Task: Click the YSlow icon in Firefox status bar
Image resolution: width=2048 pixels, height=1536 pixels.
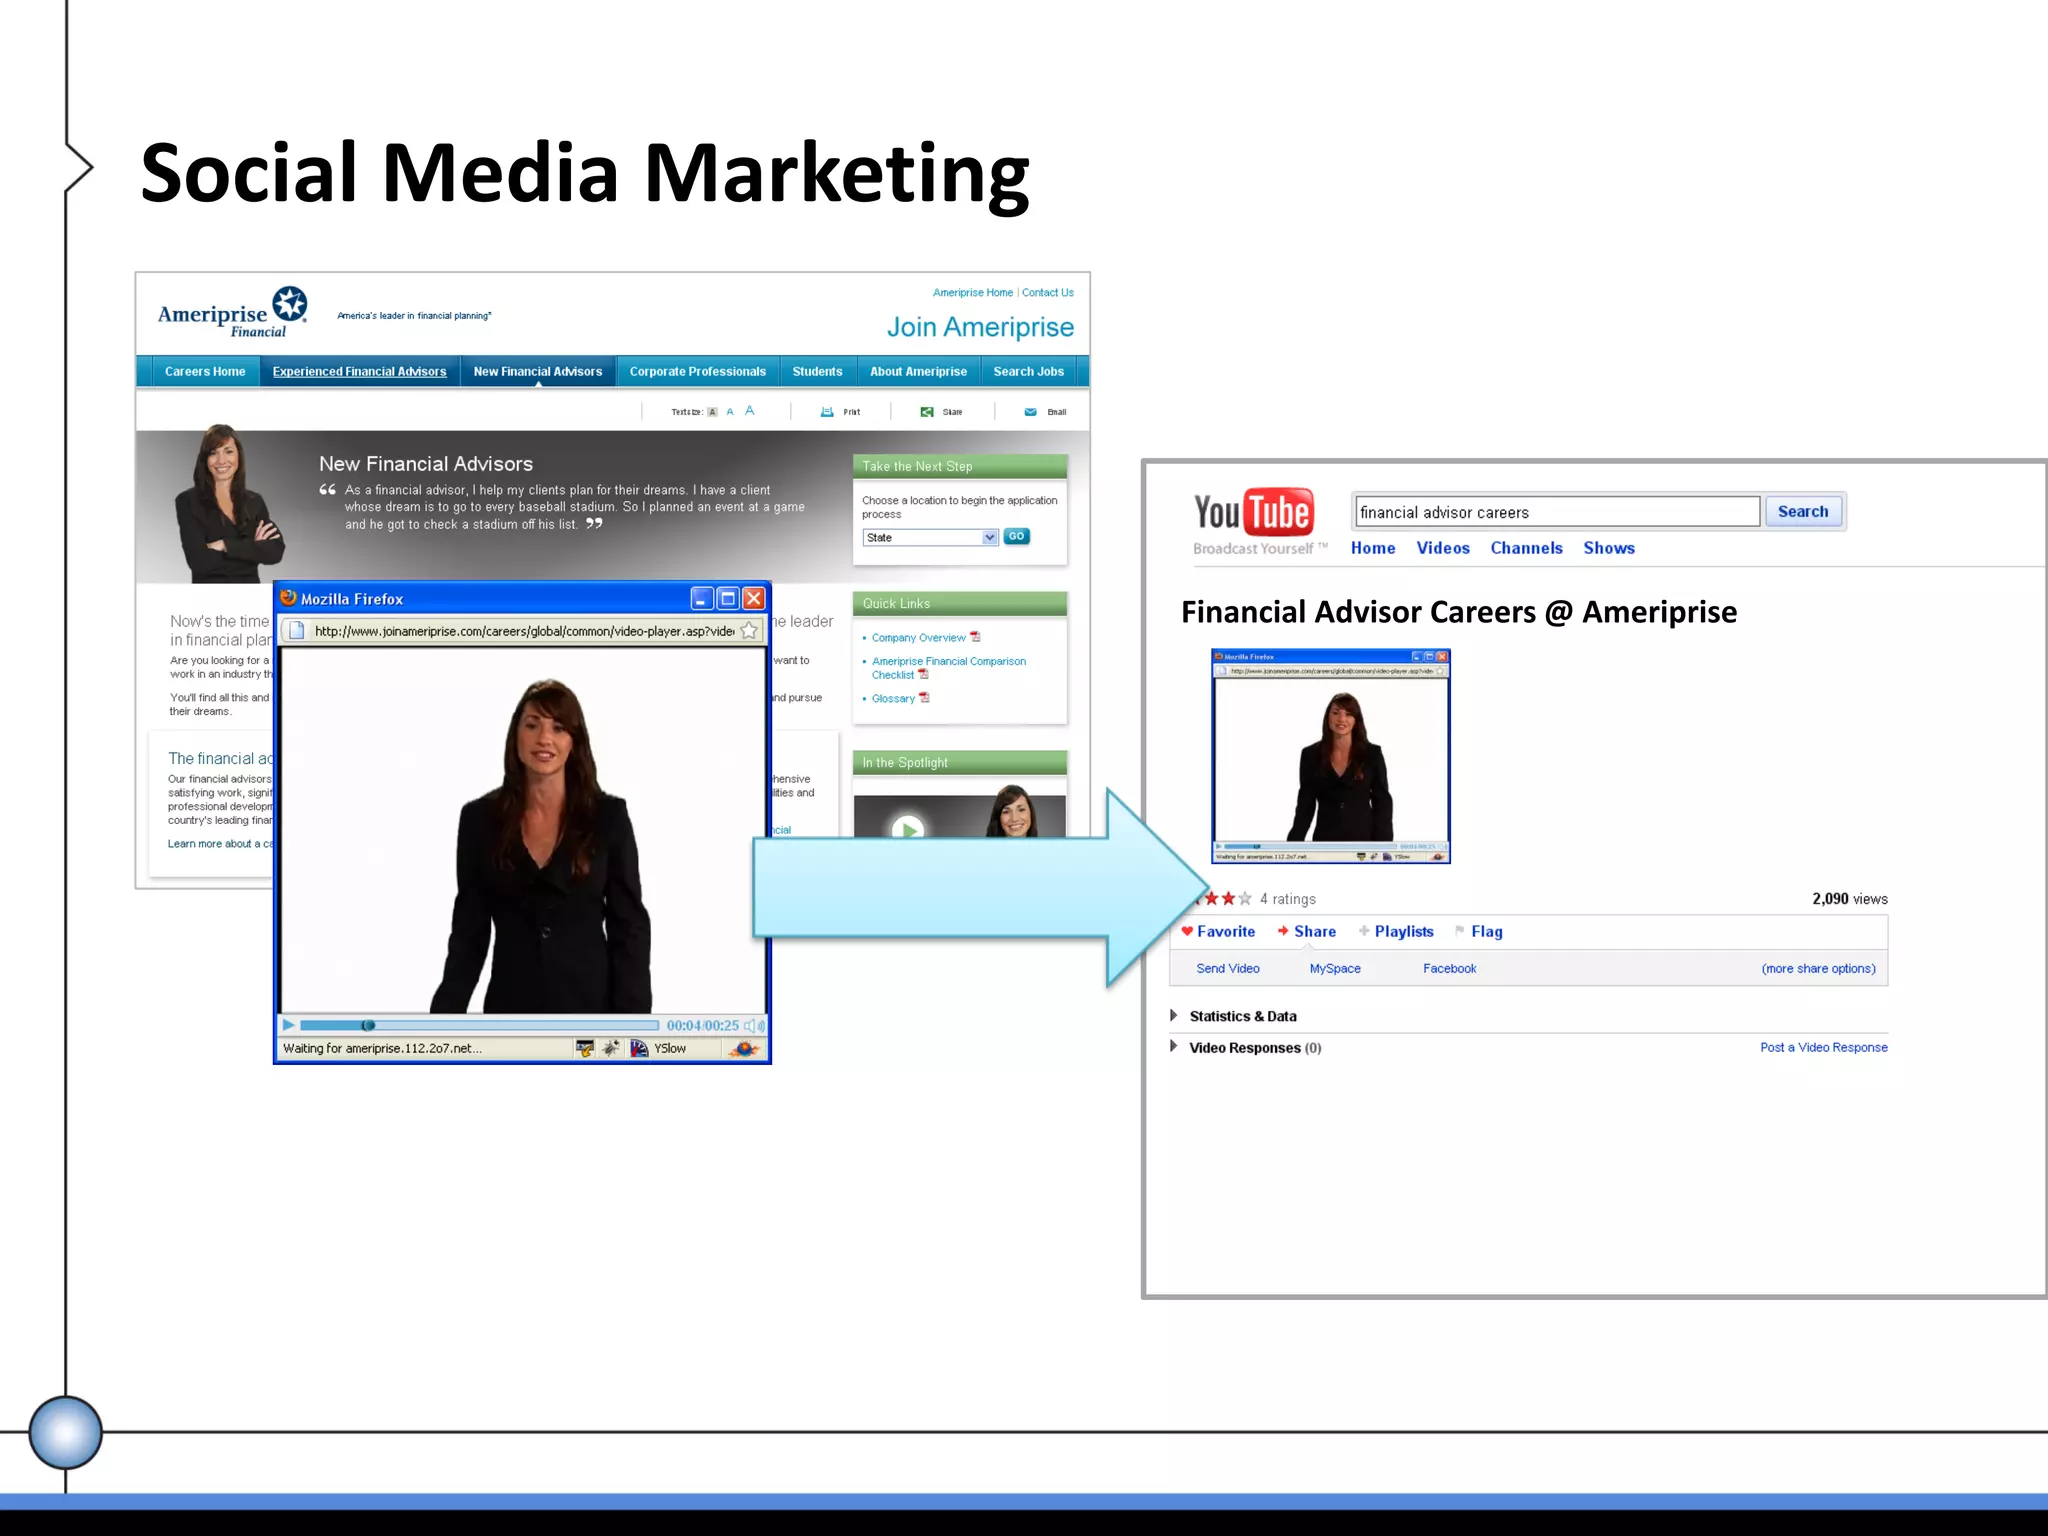Action: (639, 1048)
